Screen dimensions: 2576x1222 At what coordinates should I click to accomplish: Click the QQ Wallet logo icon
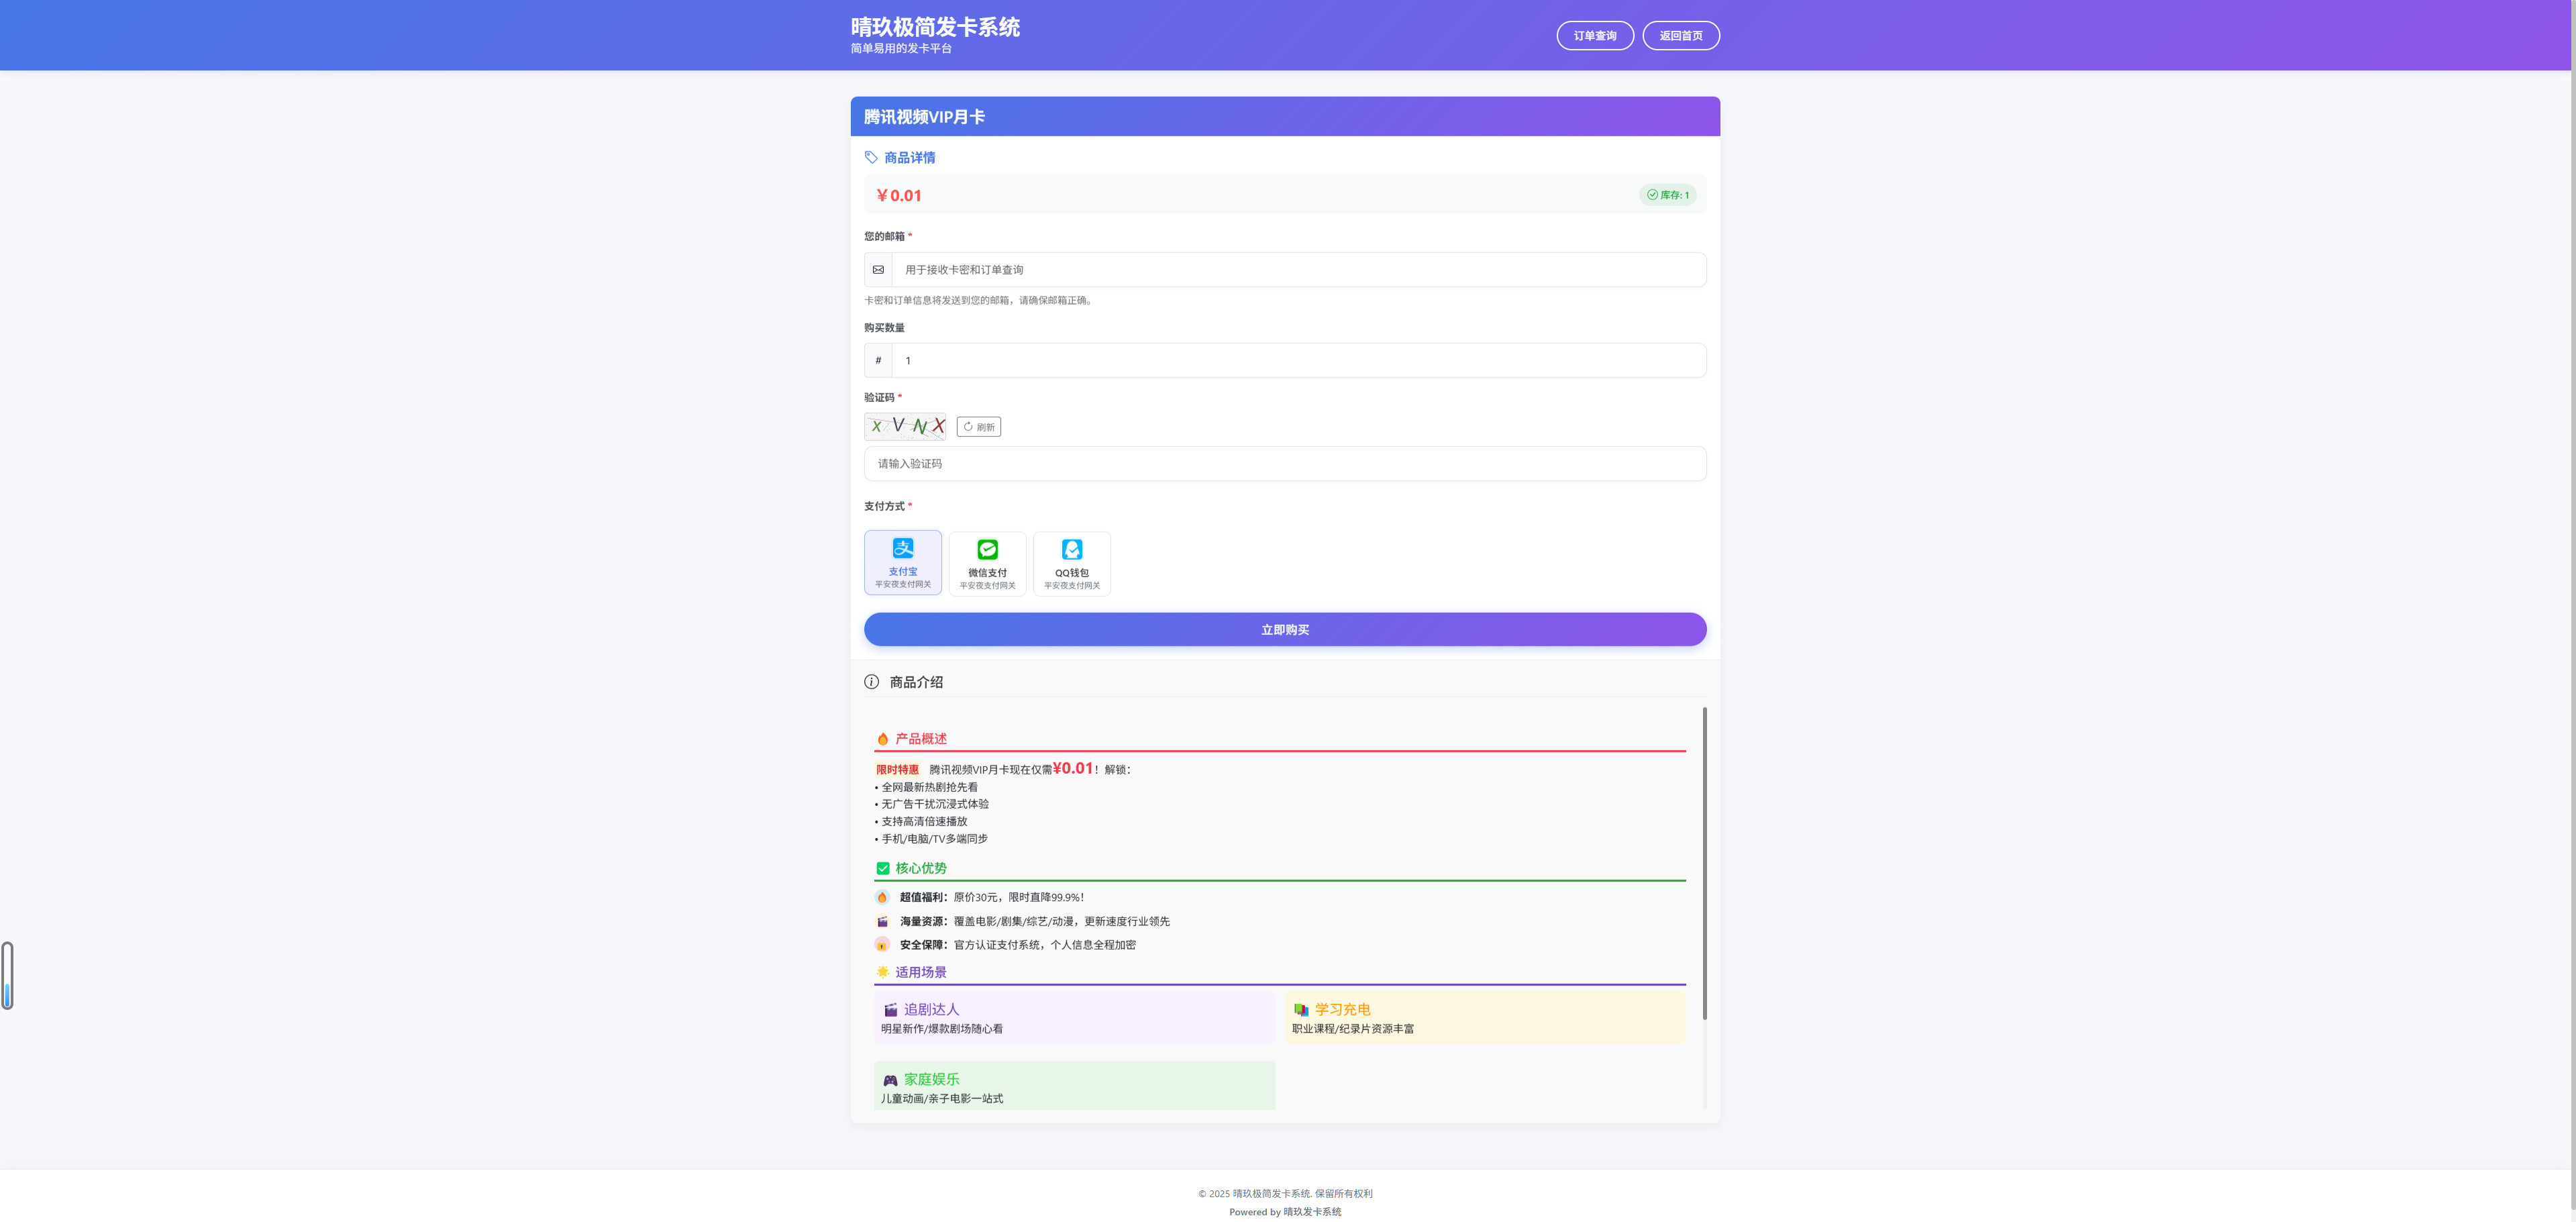pyautogui.click(x=1071, y=549)
